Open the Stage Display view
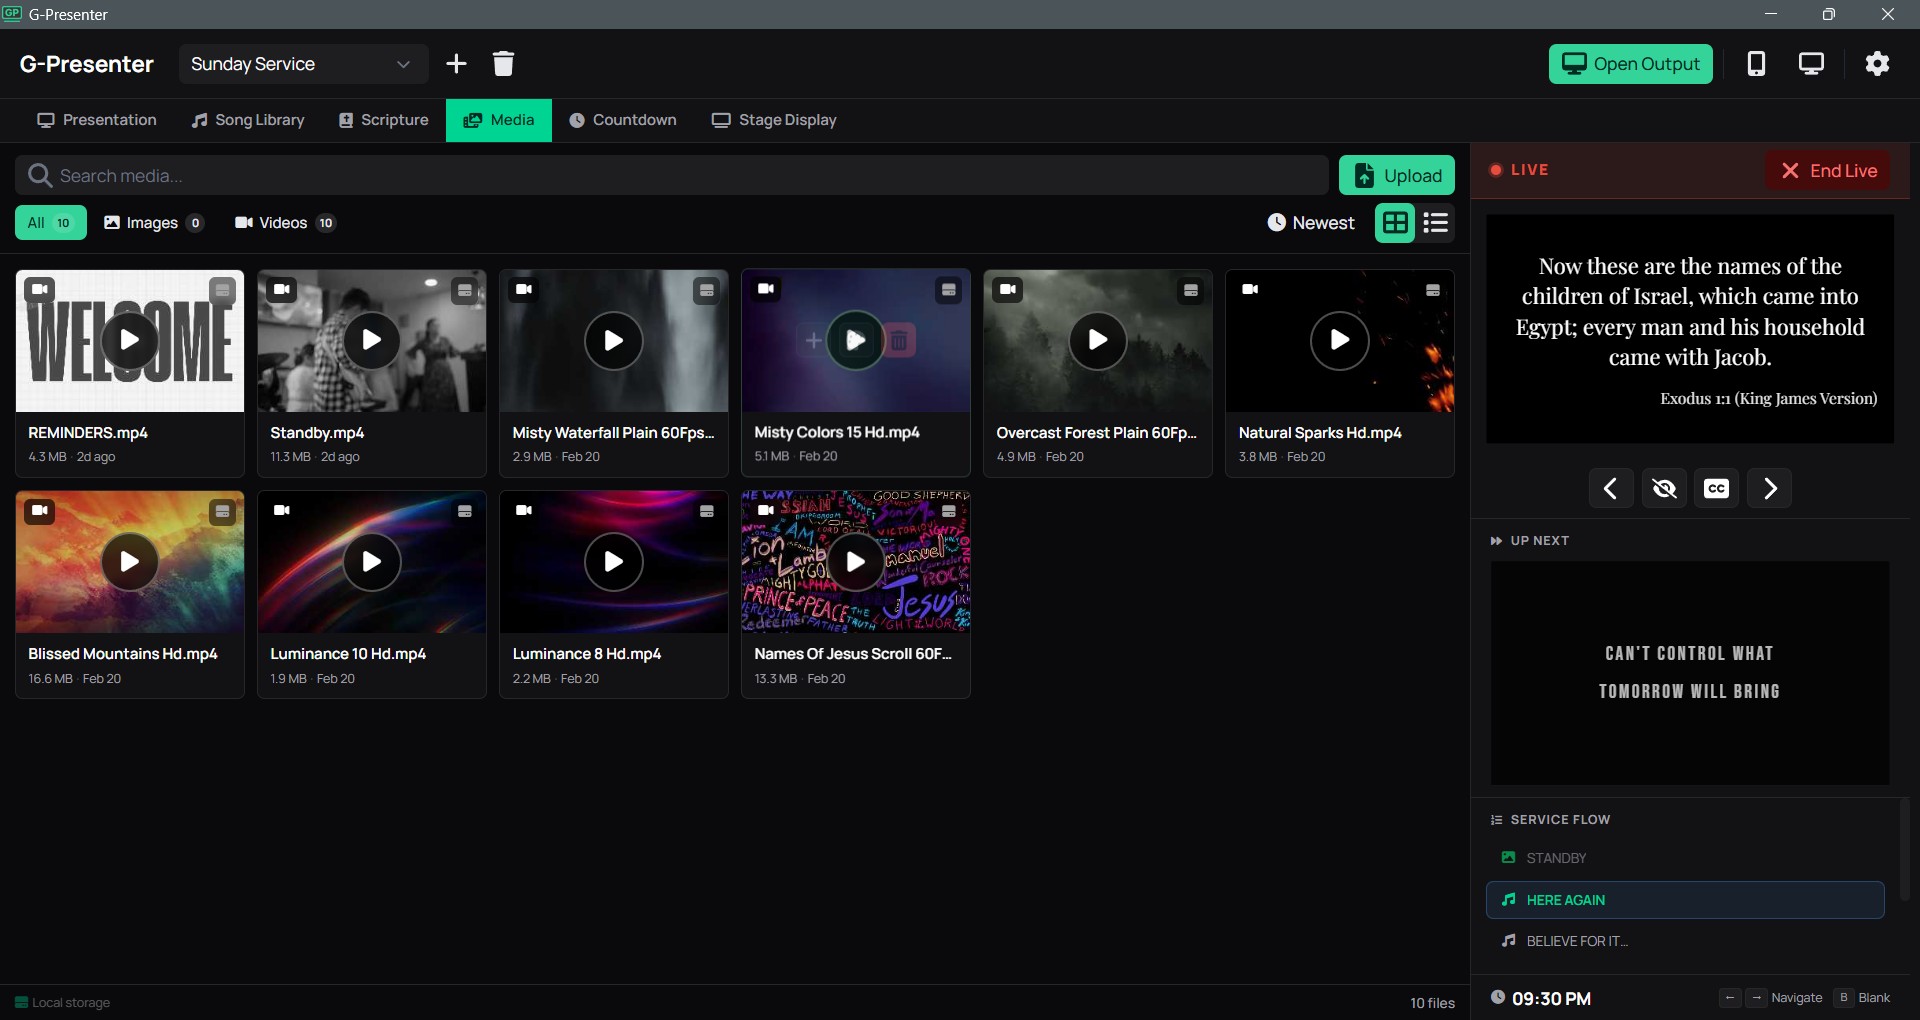Viewport: 1920px width, 1020px height. (x=774, y=120)
